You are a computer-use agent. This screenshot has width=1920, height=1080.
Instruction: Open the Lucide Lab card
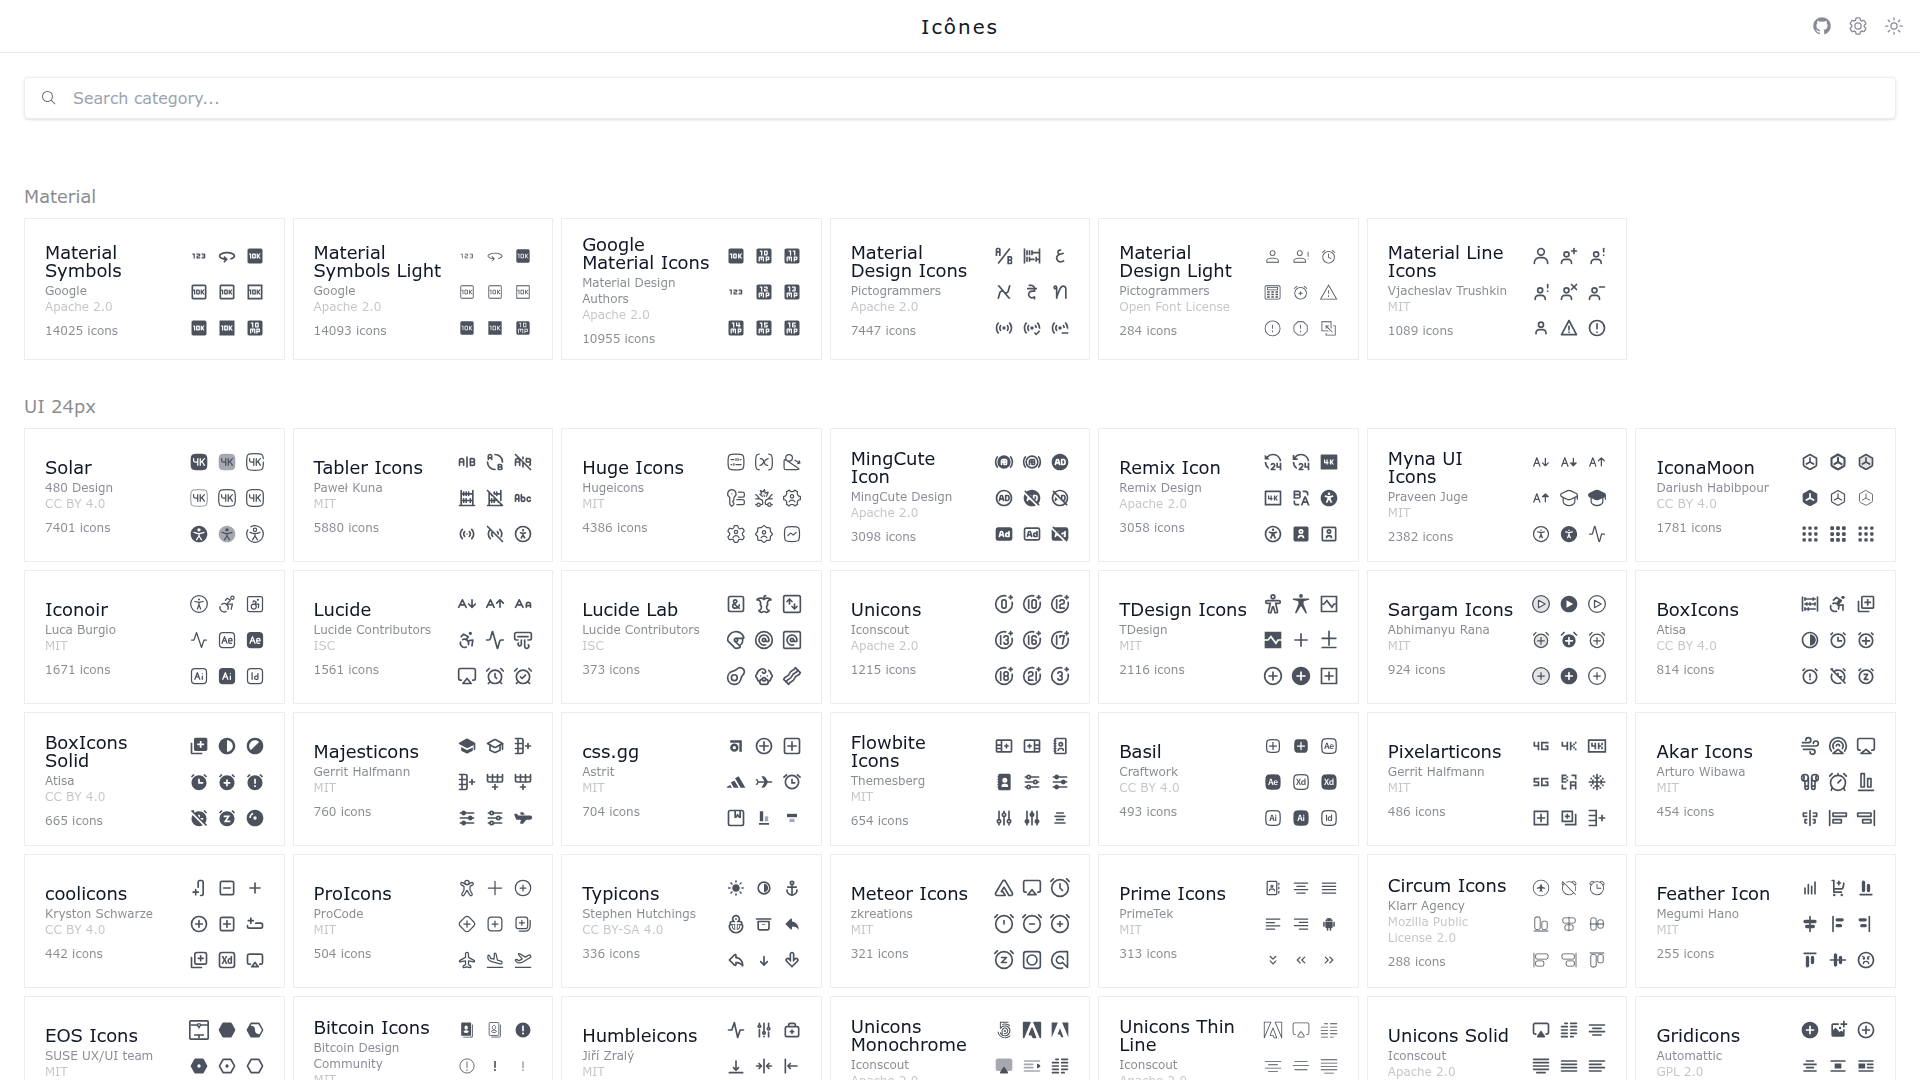(x=691, y=637)
